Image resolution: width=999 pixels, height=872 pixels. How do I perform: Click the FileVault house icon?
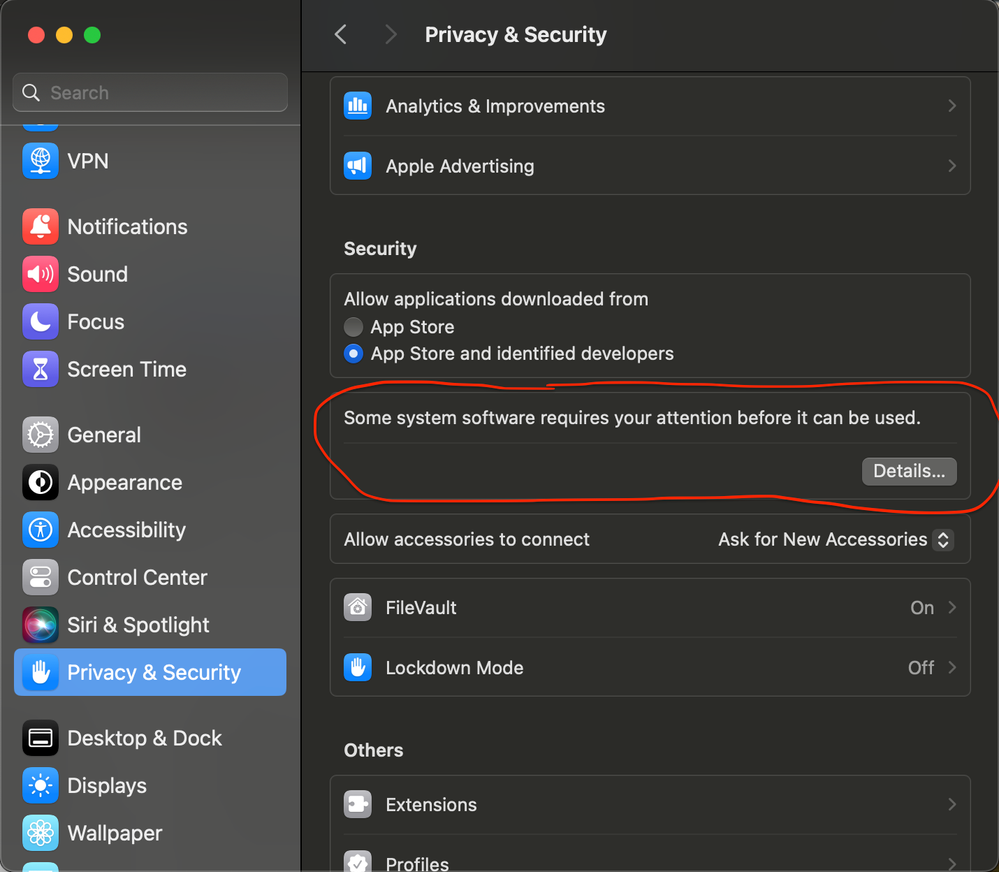[358, 608]
